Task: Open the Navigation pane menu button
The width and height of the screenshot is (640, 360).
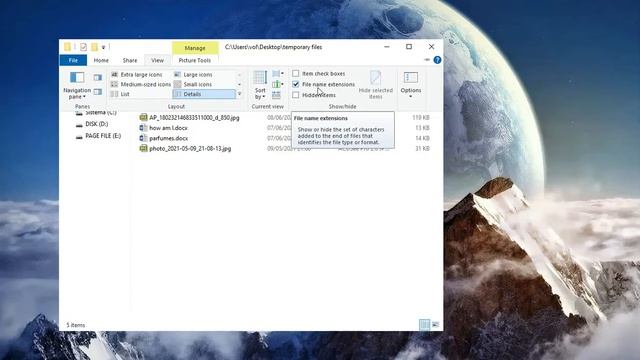Action: coord(77,85)
